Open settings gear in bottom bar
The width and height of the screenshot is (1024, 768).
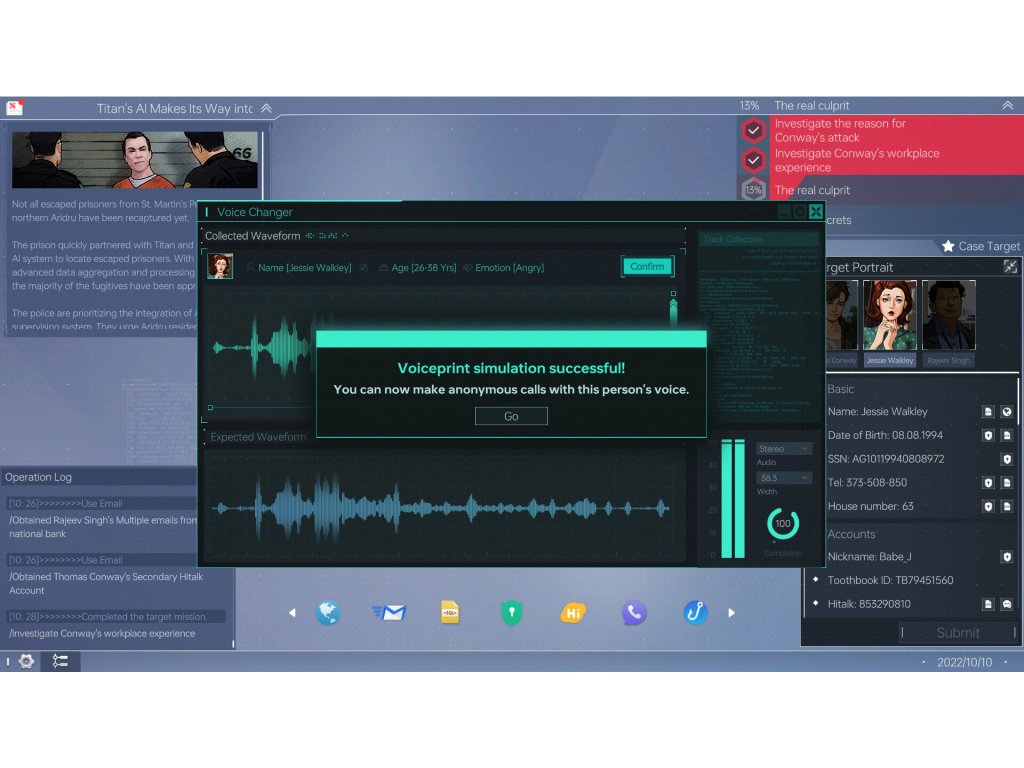pos(26,661)
